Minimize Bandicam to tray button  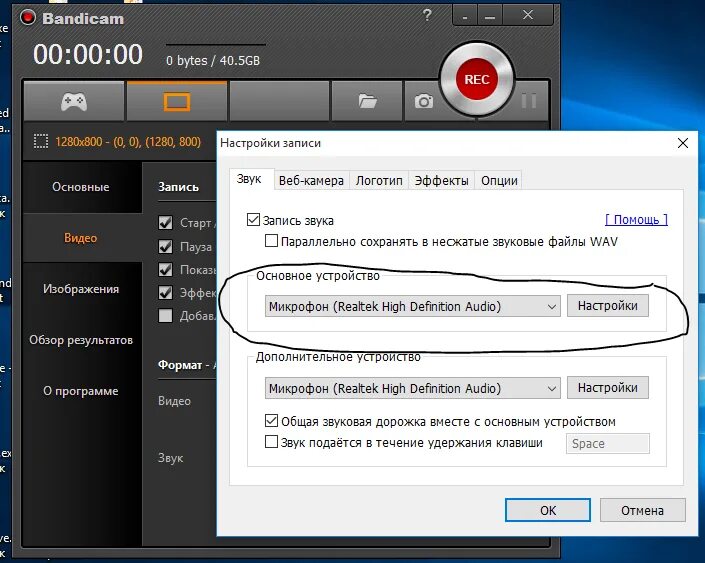[x=465, y=16]
